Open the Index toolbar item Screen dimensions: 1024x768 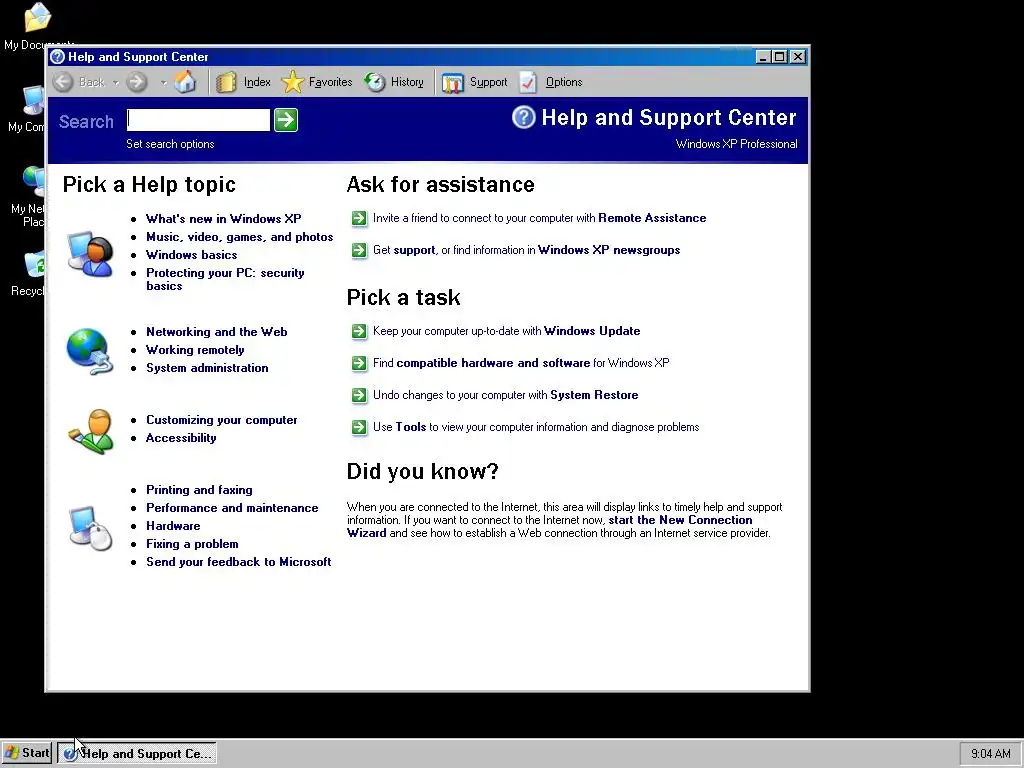pos(243,82)
